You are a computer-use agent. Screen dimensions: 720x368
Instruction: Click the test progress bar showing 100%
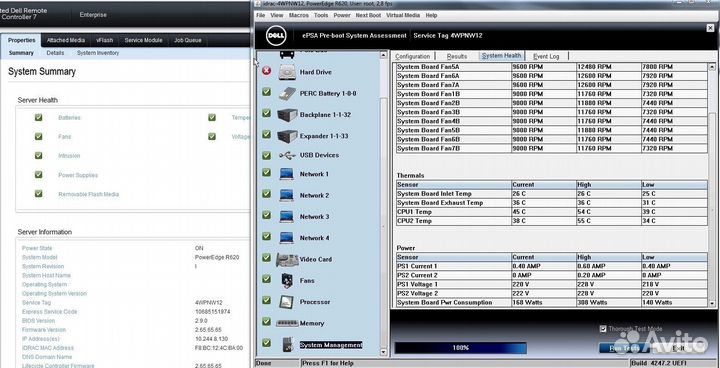[460, 348]
